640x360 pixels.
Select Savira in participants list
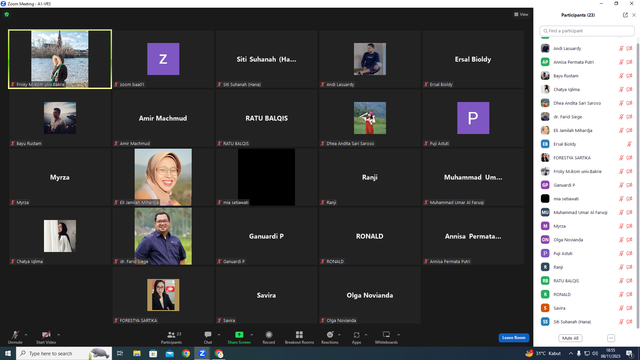coord(587,308)
